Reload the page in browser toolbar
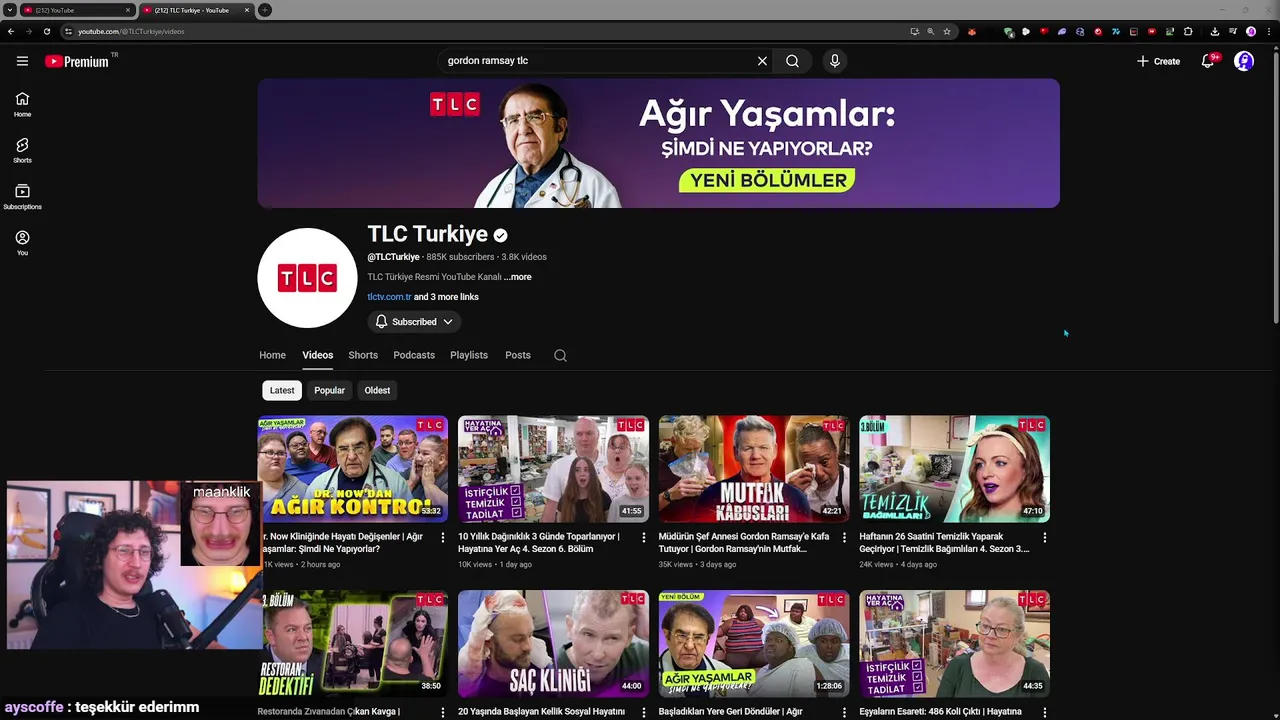This screenshot has height=720, width=1280. click(x=46, y=32)
